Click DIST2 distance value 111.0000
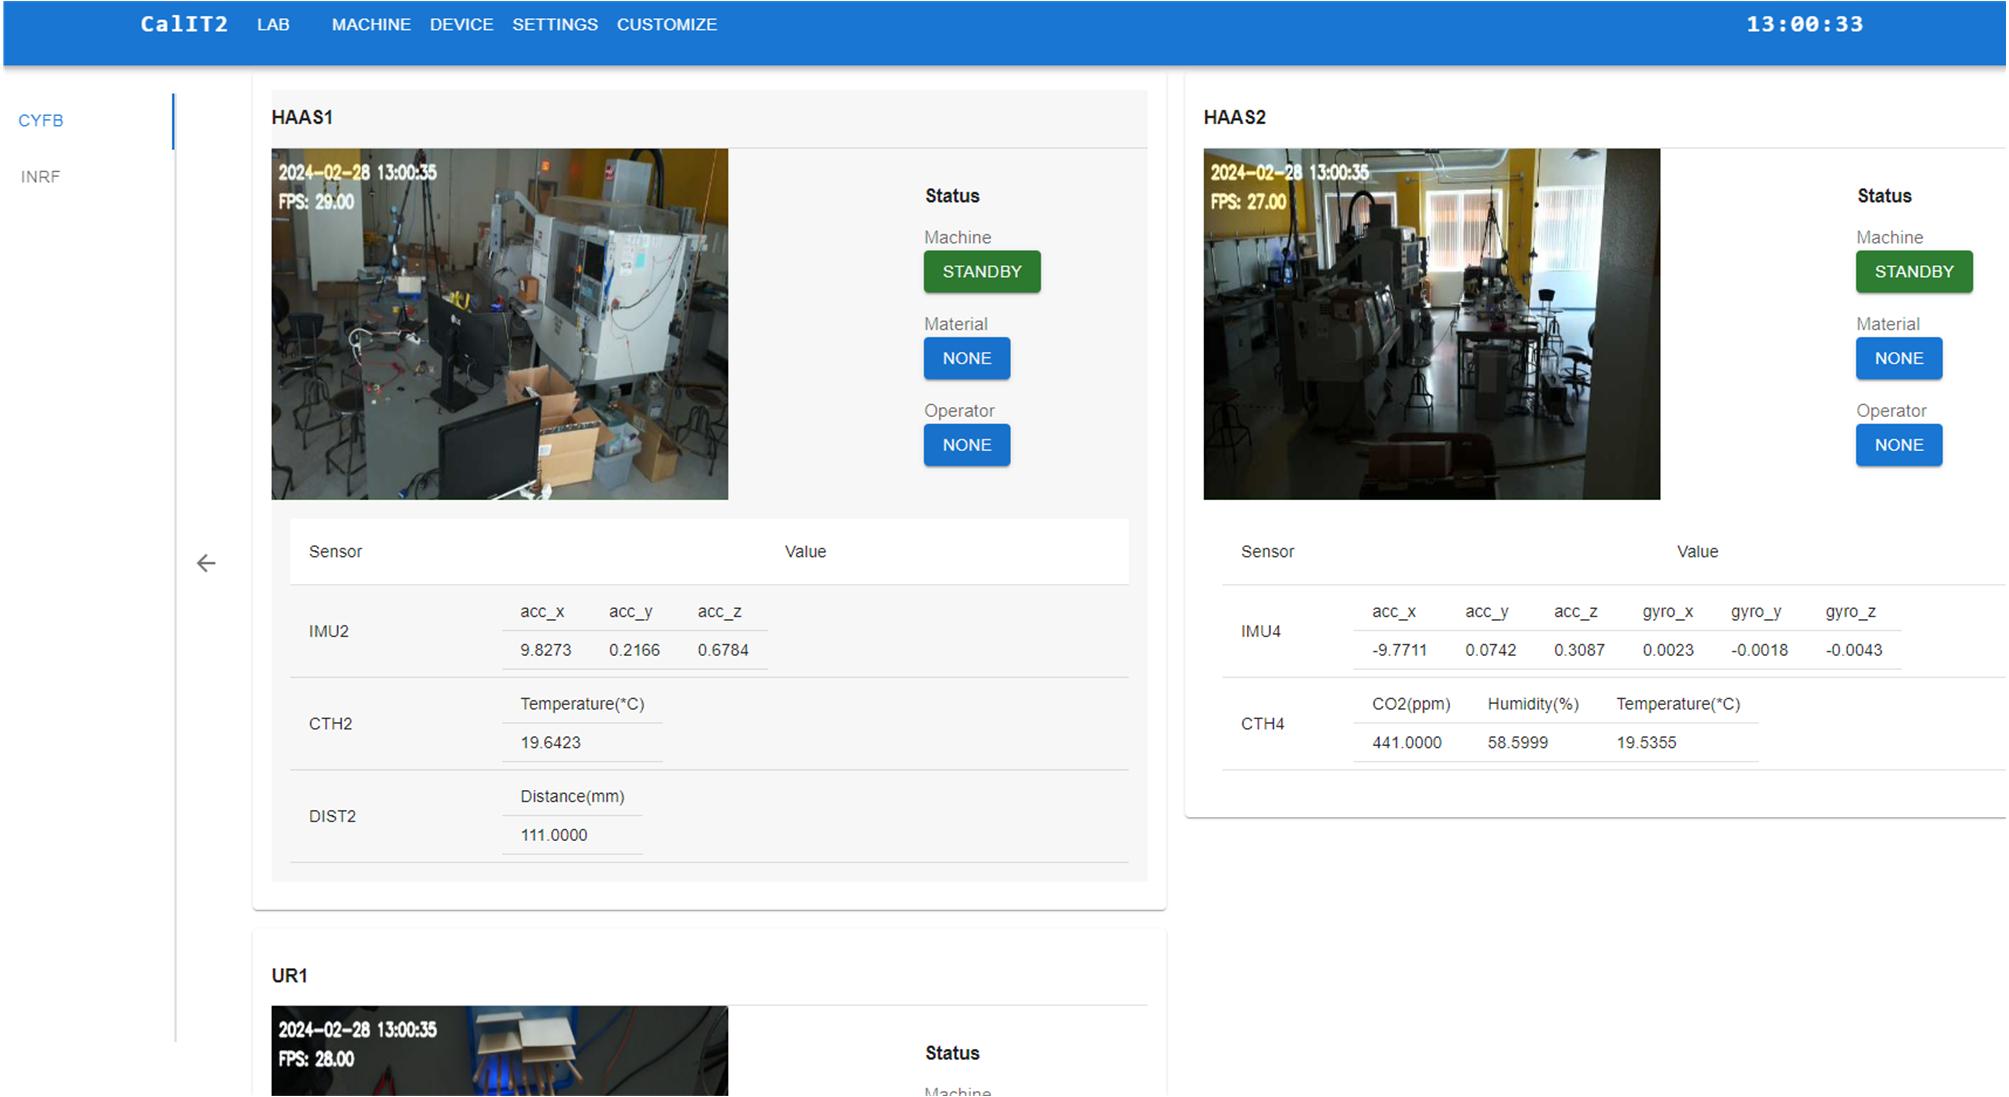Screen dimensions: 2009x1097 (554, 836)
